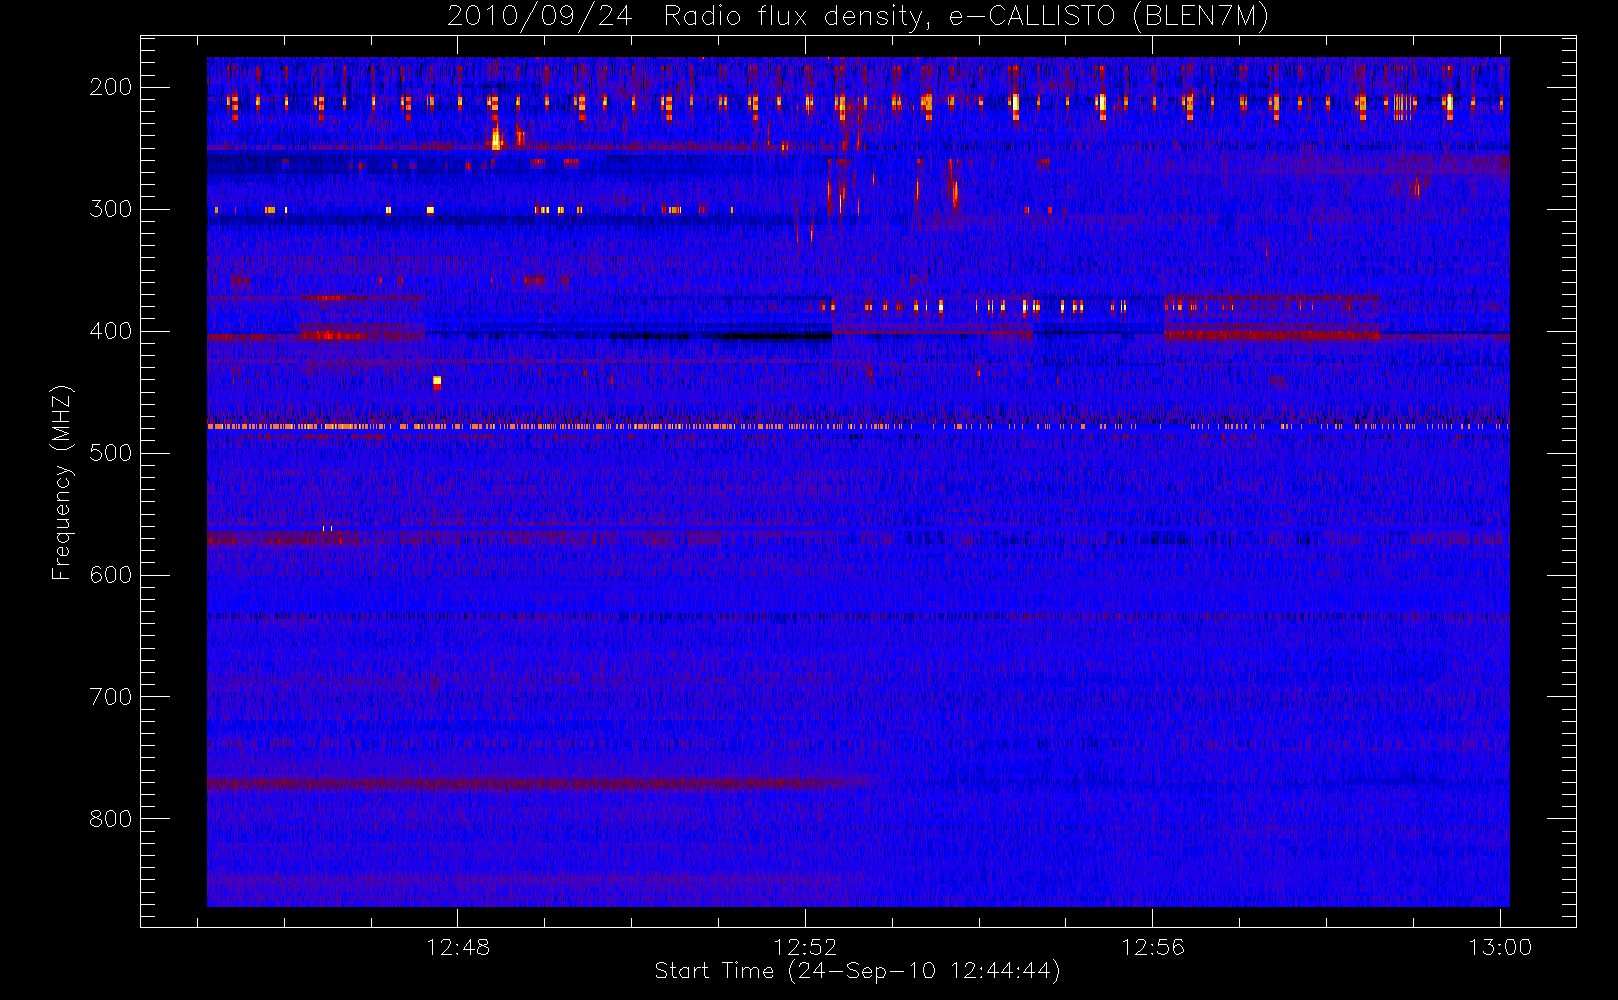This screenshot has width=1618, height=1000.
Task: Select the 200 frequency tick label
Action: pyautogui.click(x=111, y=87)
